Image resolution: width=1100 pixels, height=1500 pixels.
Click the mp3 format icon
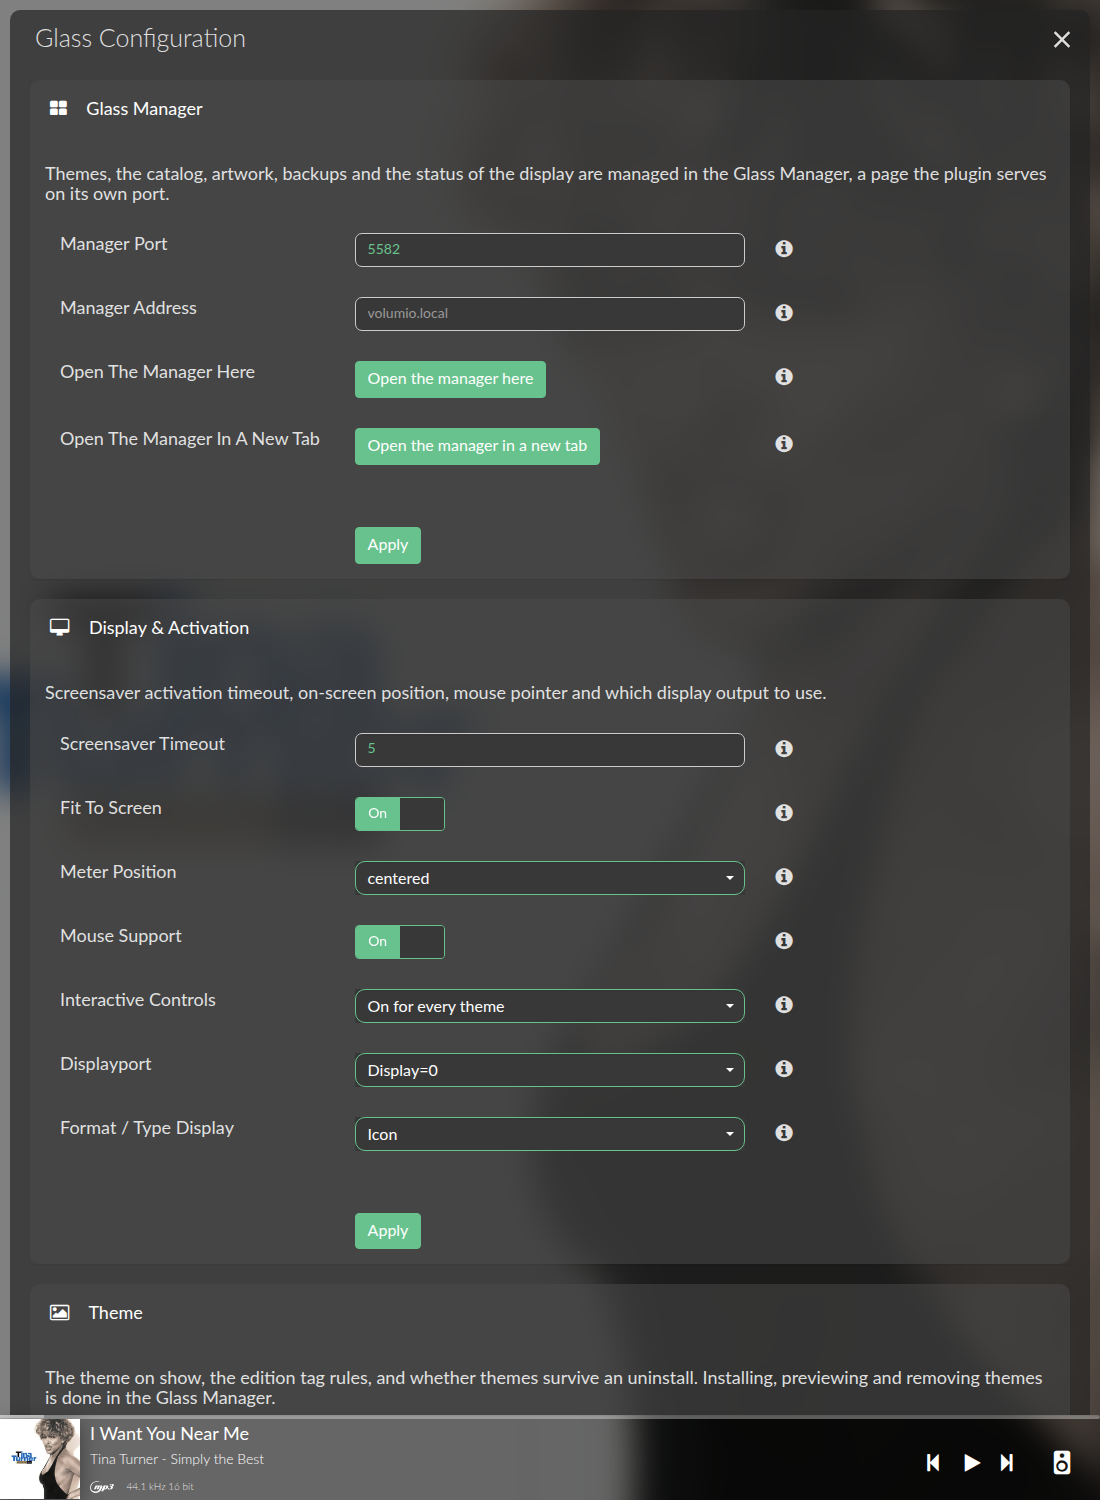(x=102, y=1487)
